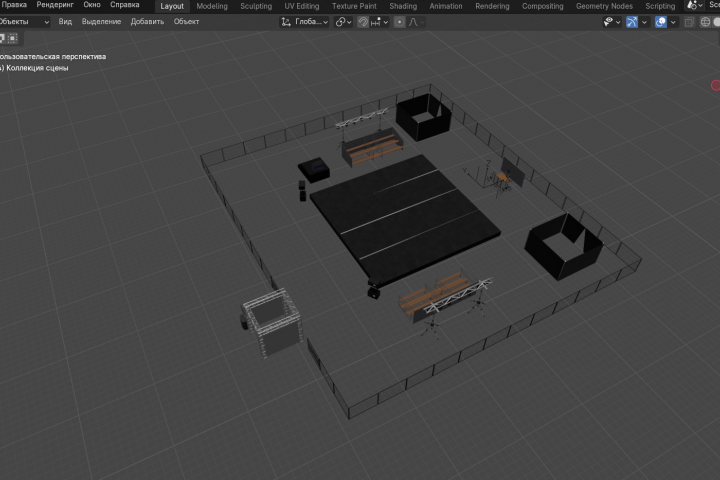Open the scene browse icon dropdown
The height and width of the screenshot is (480, 720).
point(694,6)
